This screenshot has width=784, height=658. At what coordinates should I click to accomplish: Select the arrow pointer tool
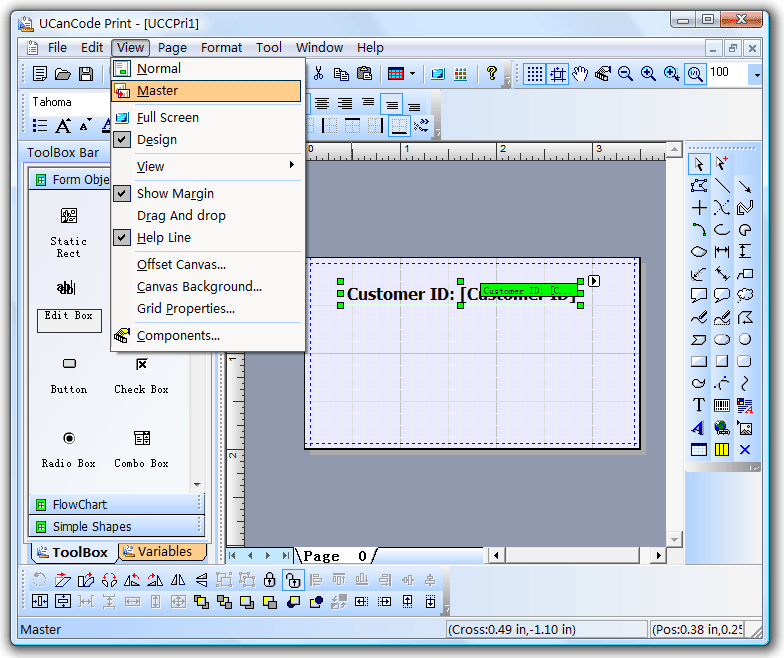click(698, 164)
